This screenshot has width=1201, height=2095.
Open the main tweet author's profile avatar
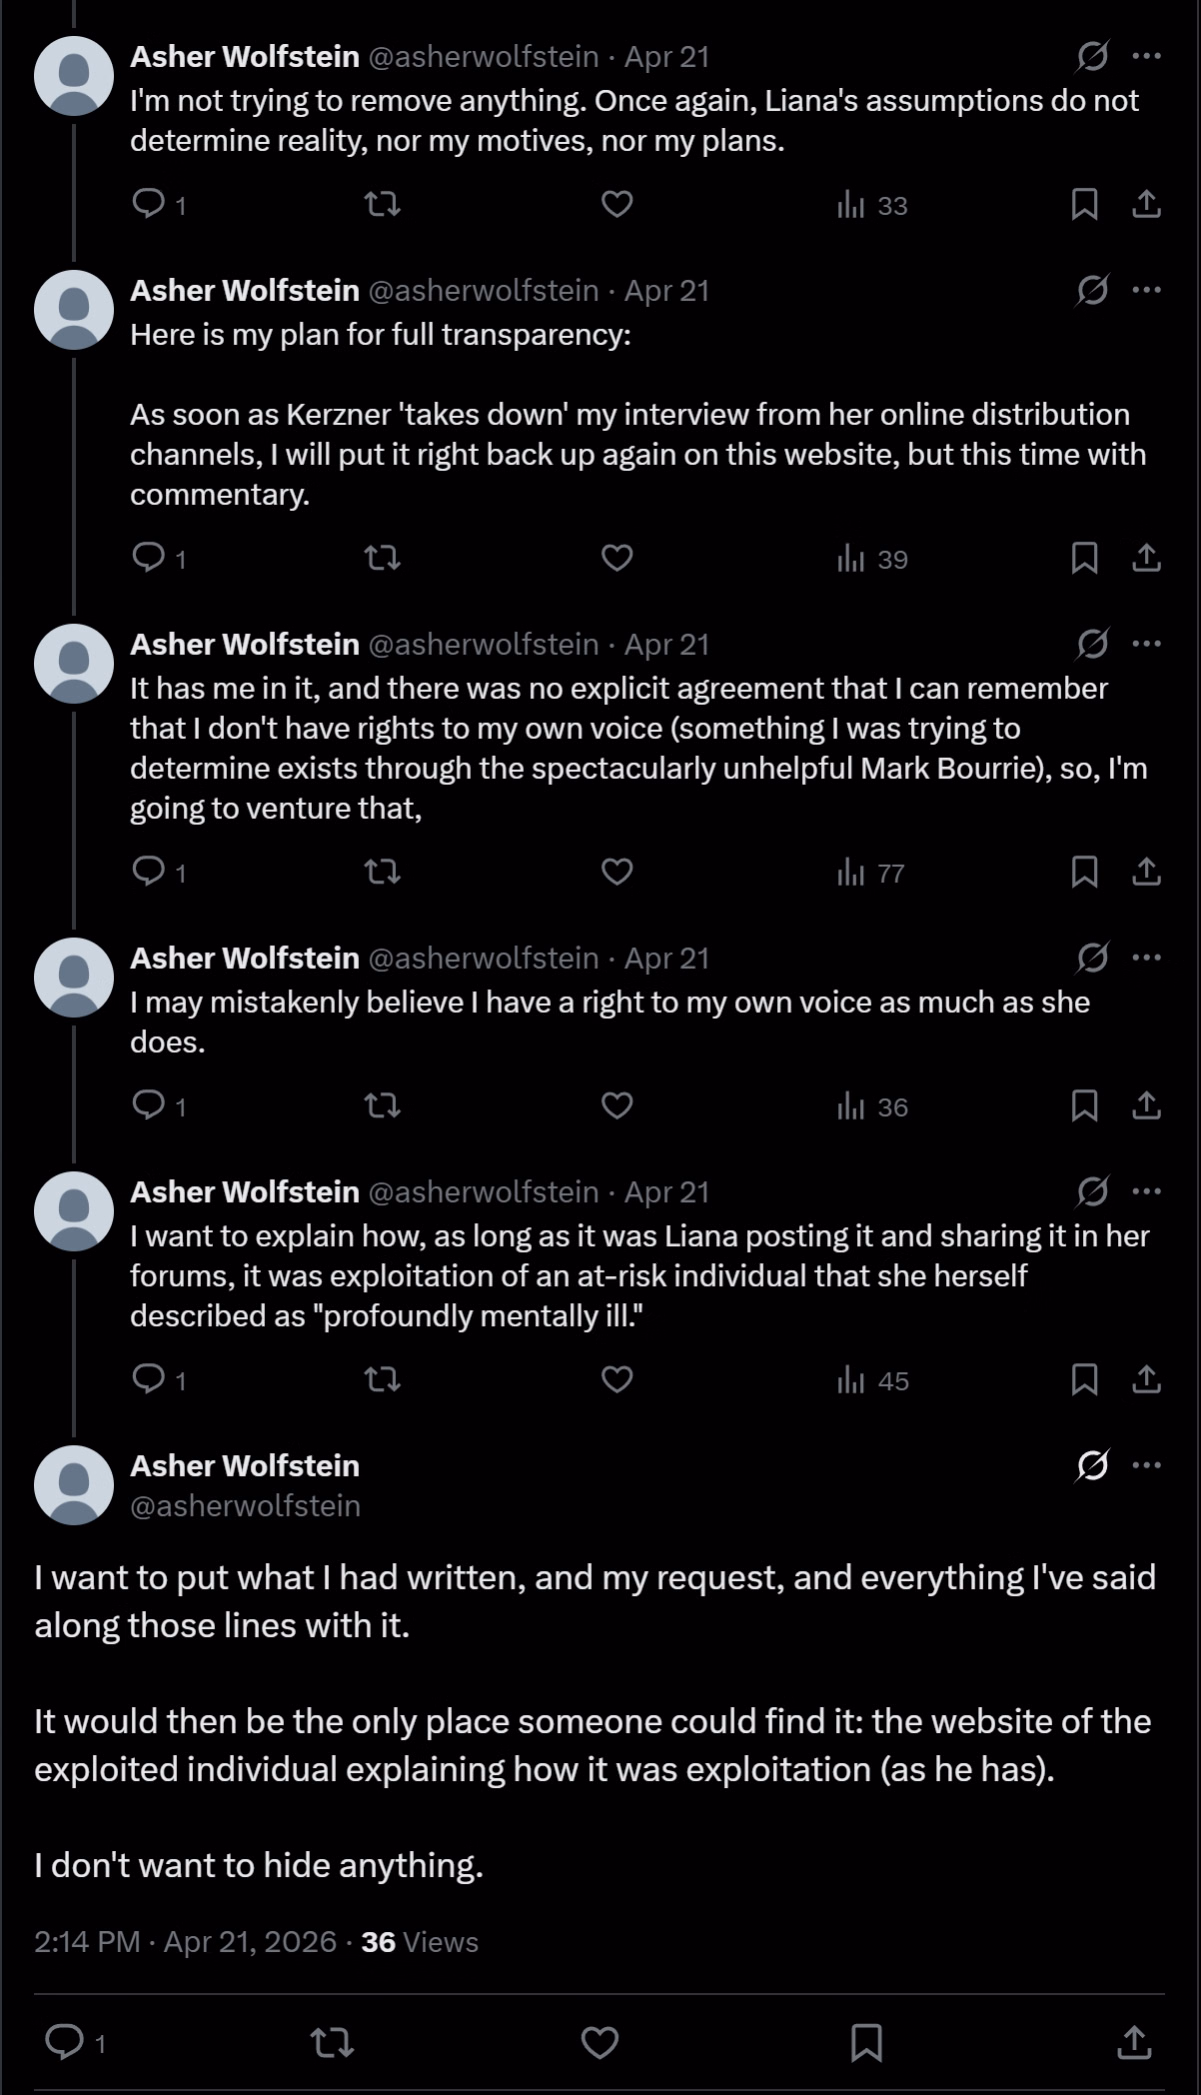click(74, 1485)
